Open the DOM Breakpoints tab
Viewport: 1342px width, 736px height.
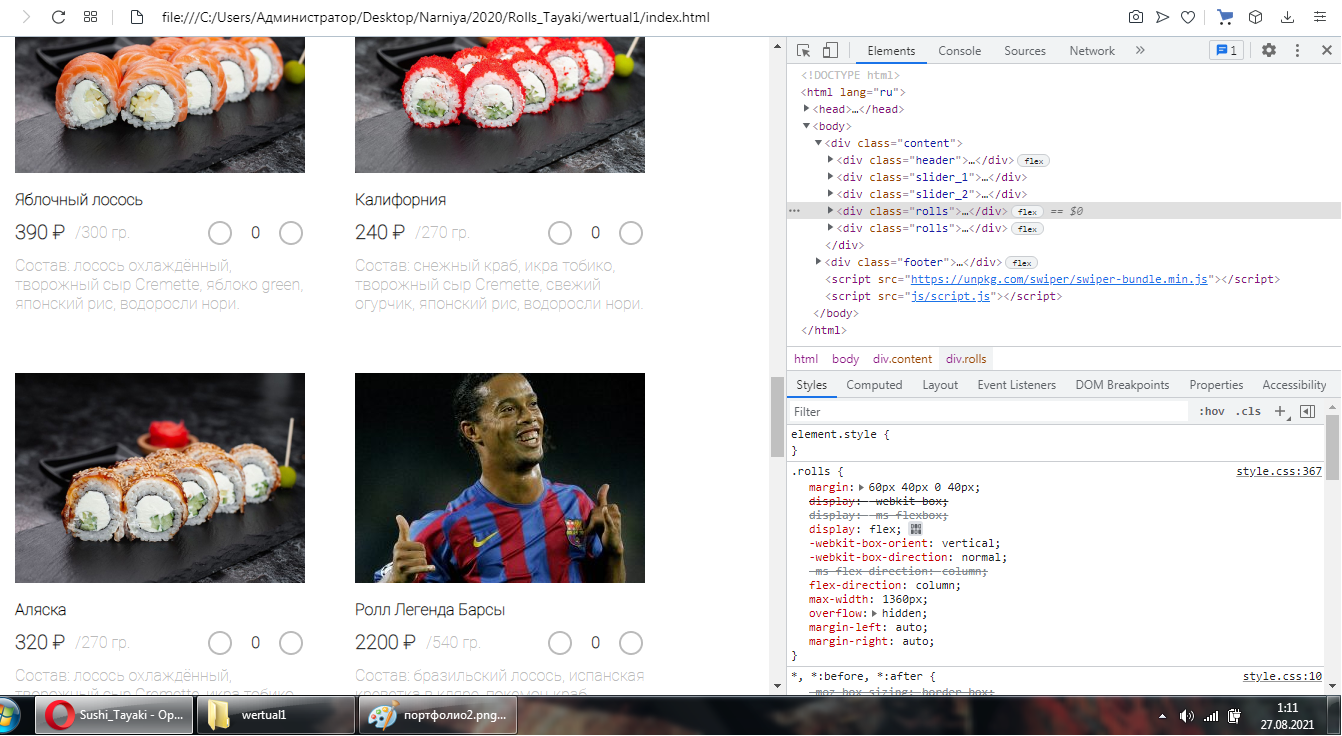(x=1122, y=385)
